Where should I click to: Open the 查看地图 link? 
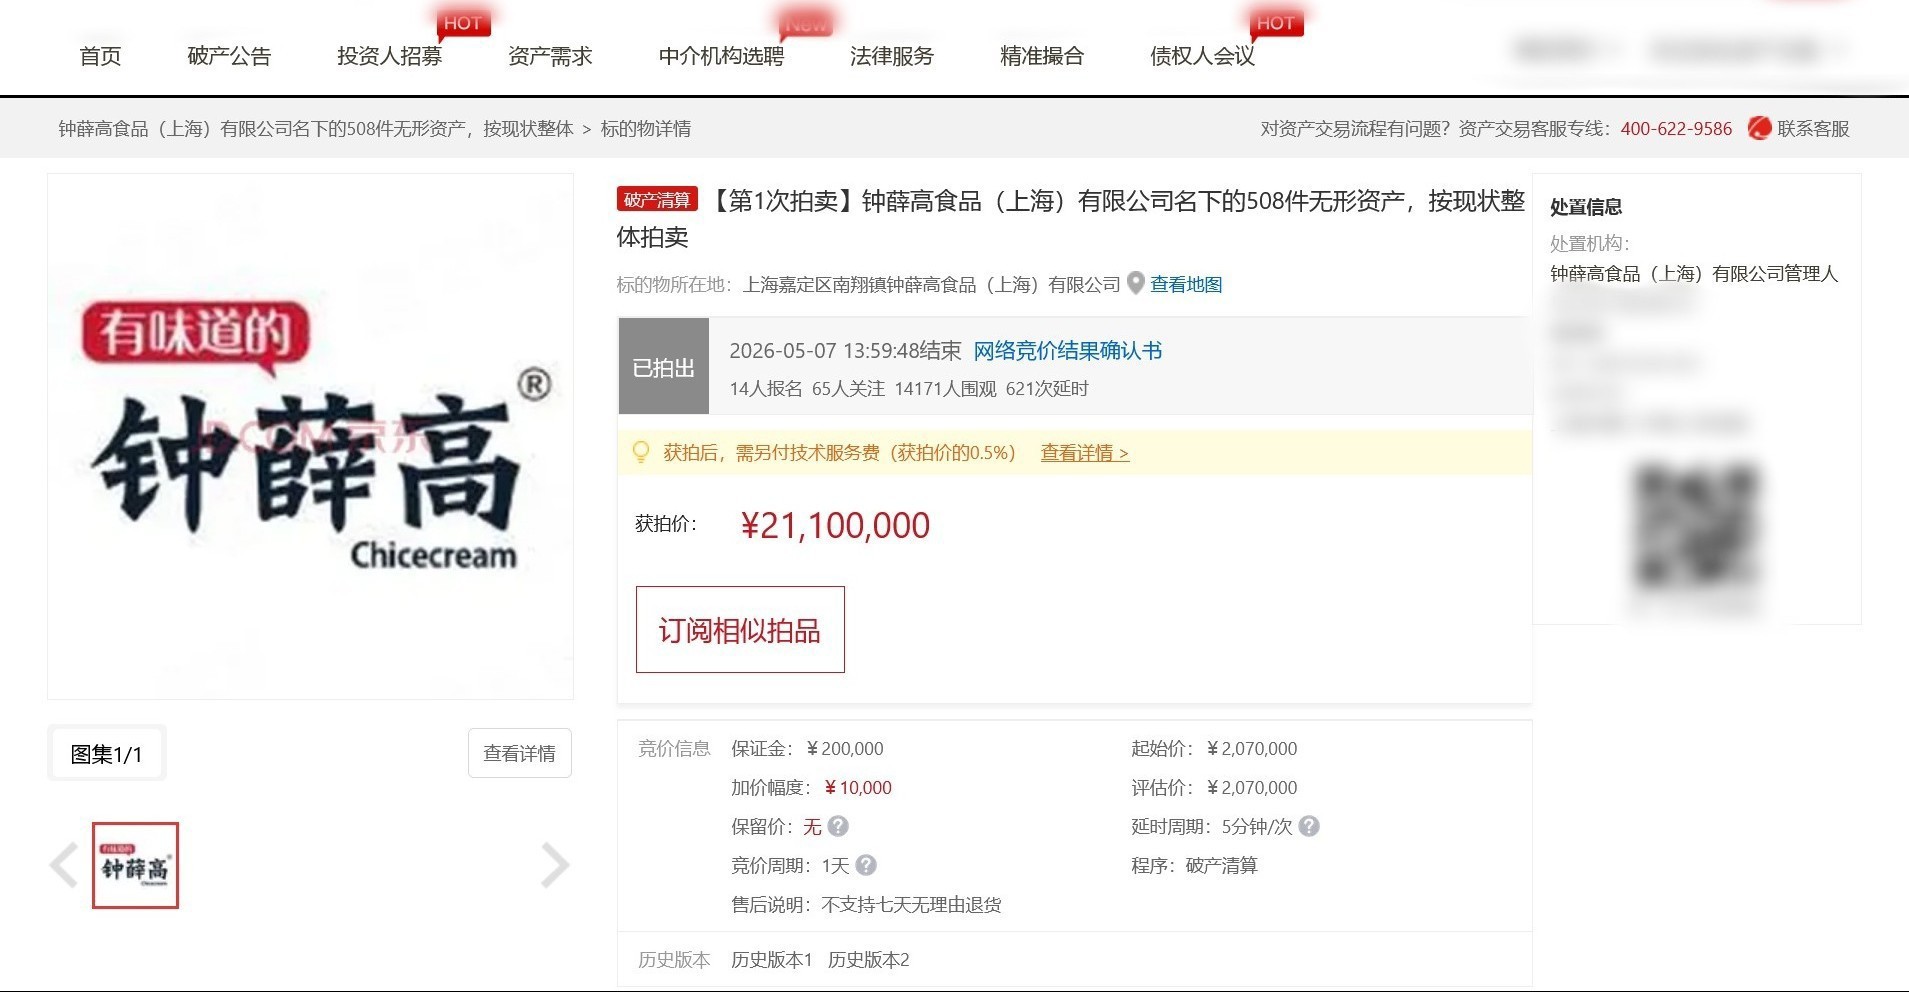coord(1186,284)
